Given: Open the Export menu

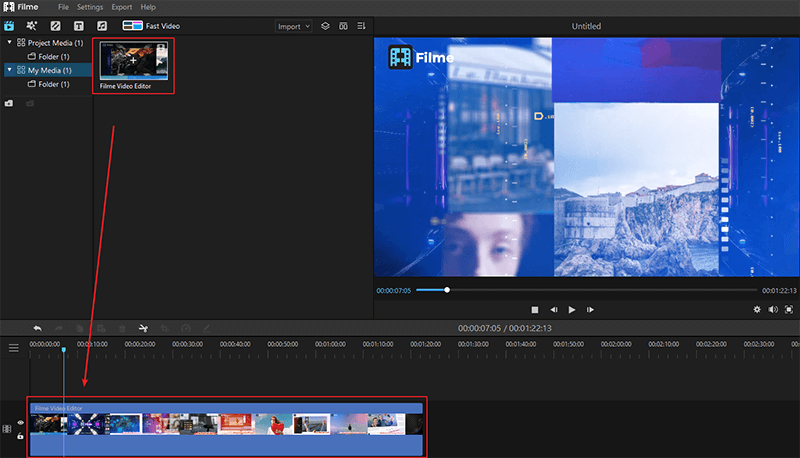Looking at the screenshot, I should (x=121, y=7).
